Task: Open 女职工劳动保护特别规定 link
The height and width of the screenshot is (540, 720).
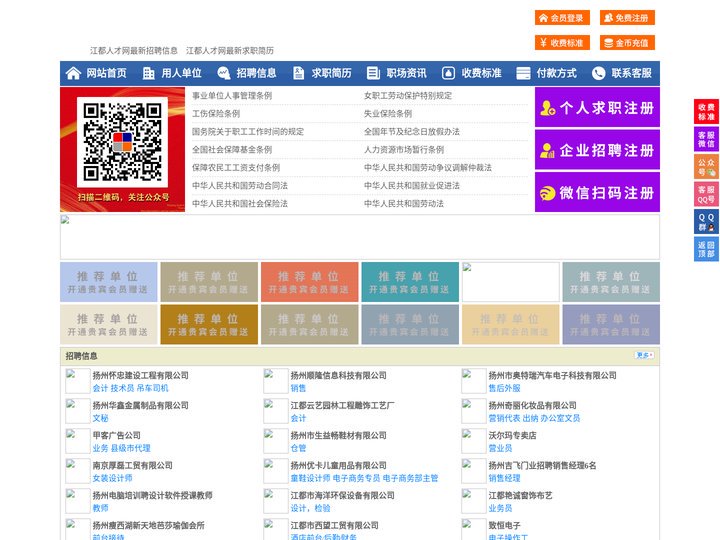Action: (408, 96)
